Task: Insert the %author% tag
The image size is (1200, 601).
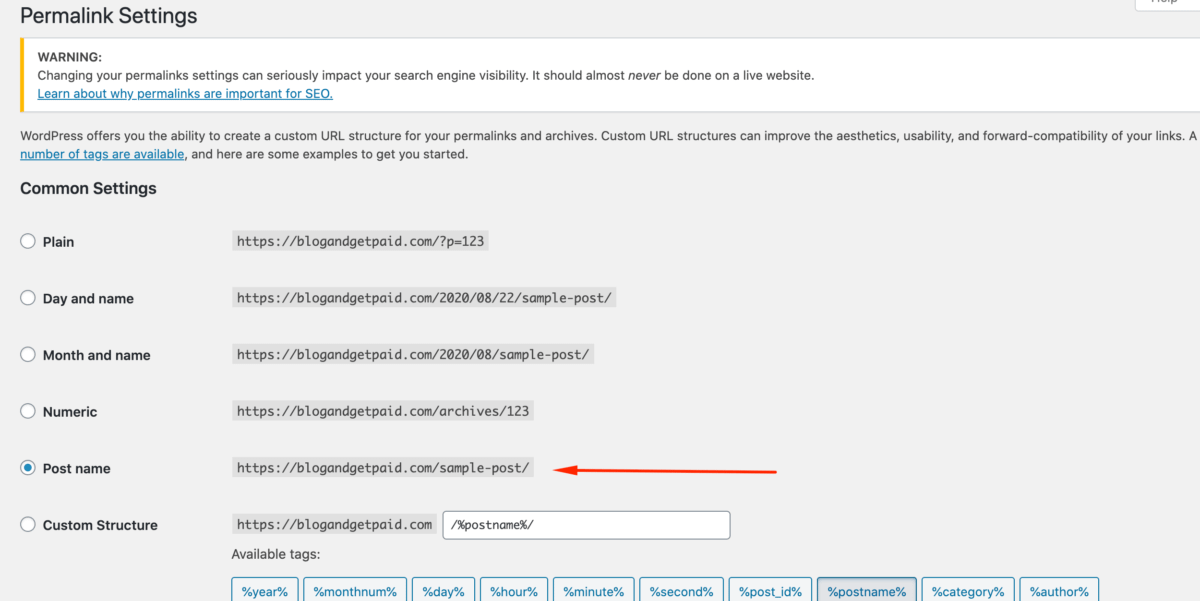Action: (x=1059, y=591)
